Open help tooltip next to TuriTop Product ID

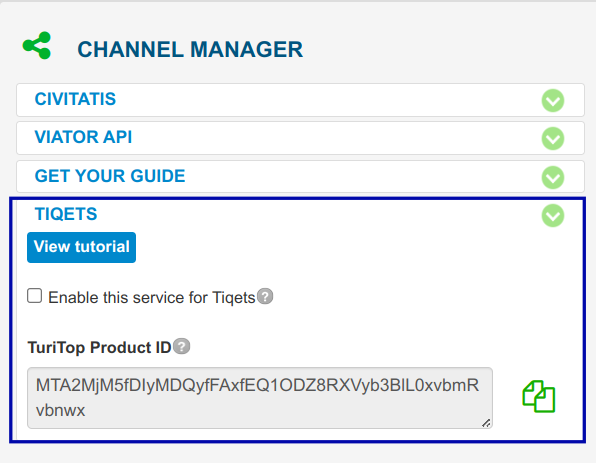[x=182, y=346]
